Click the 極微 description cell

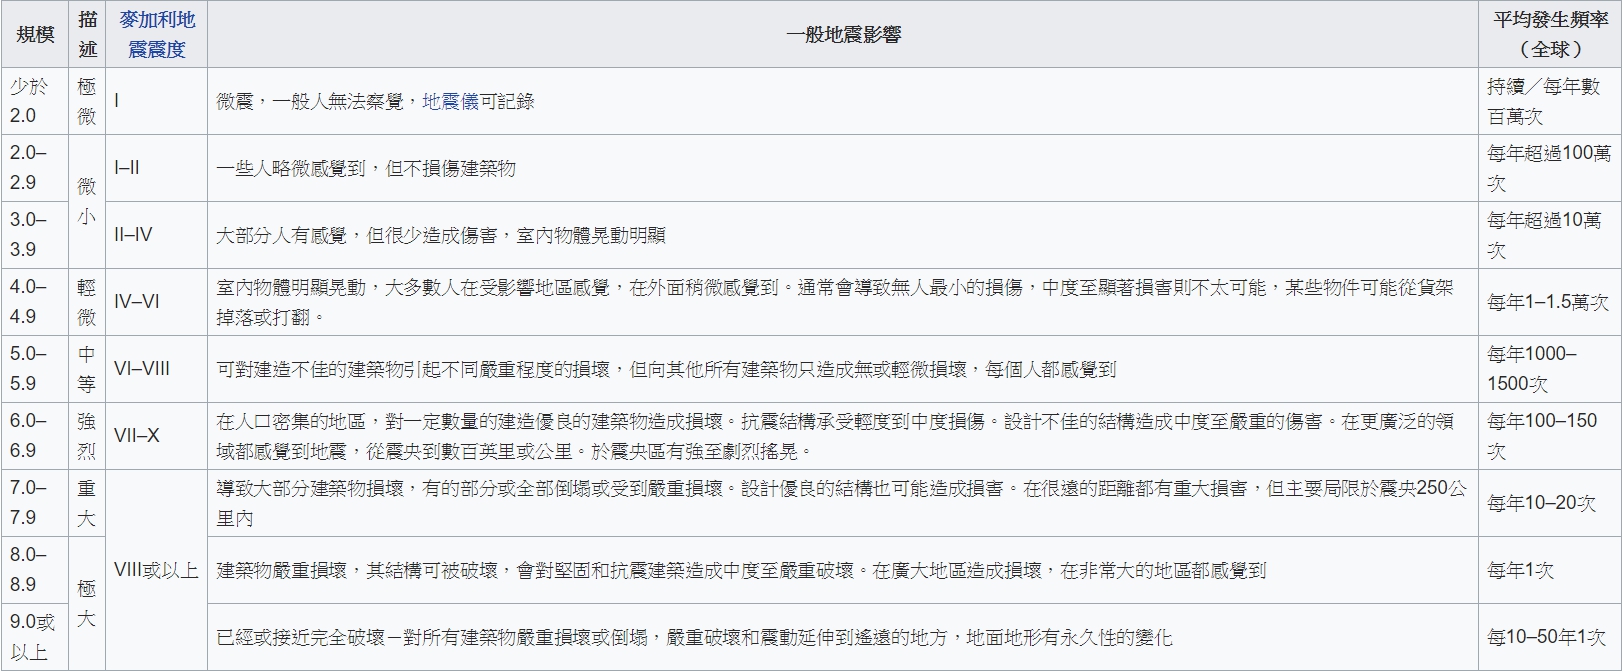[88, 101]
